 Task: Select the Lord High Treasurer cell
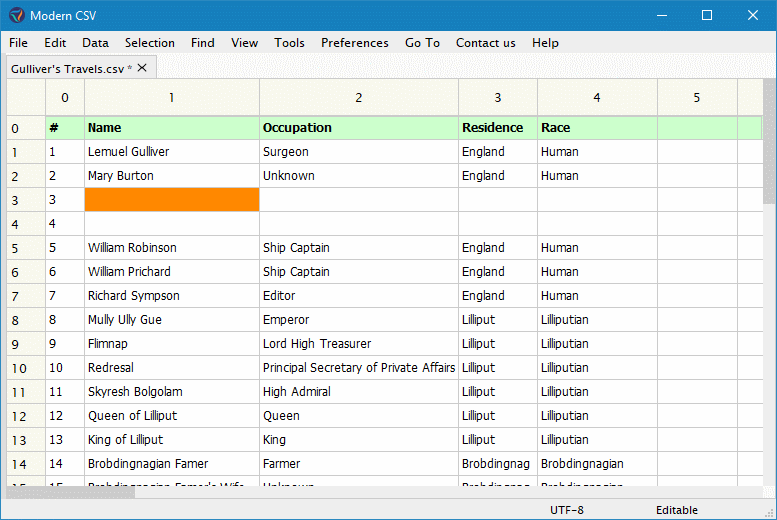click(x=359, y=344)
